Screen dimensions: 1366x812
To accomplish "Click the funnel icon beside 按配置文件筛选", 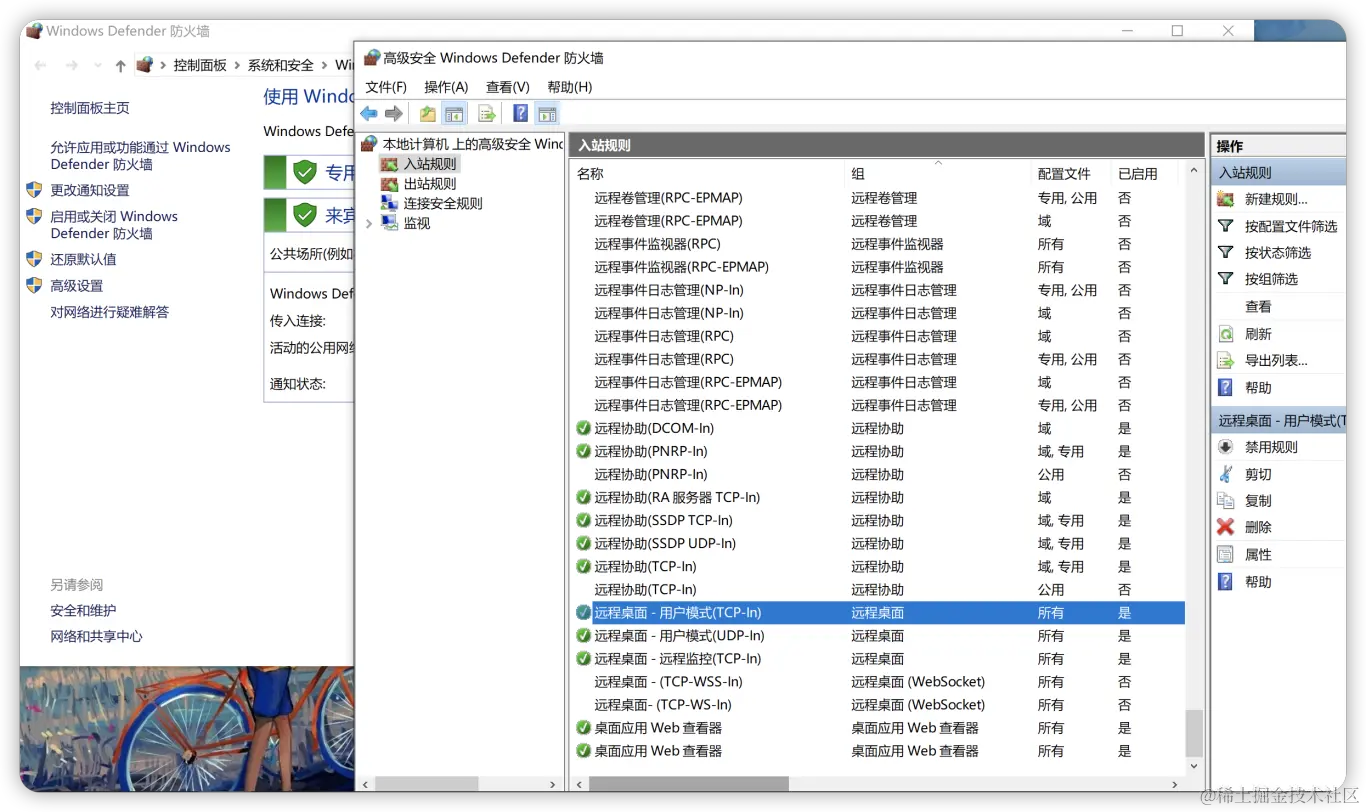I will pos(1226,226).
